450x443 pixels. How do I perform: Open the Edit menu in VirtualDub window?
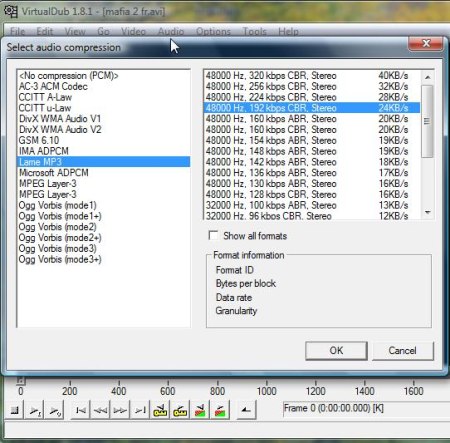click(45, 32)
